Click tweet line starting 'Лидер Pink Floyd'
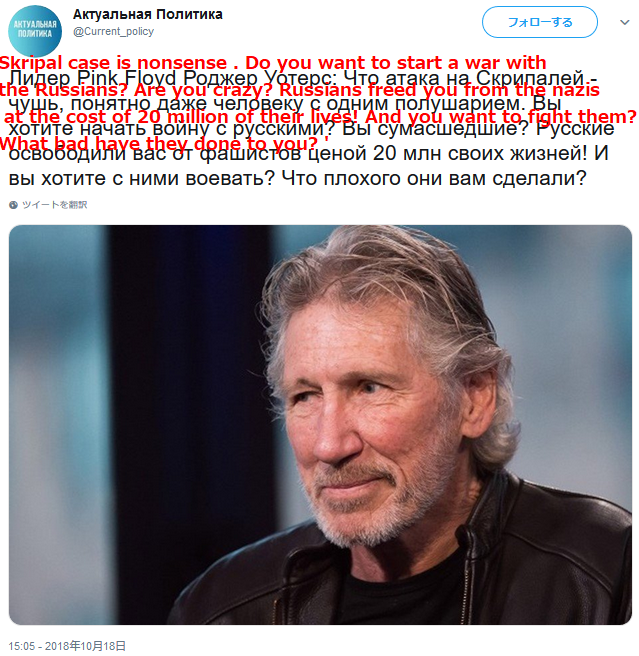The width and height of the screenshot is (639, 656). point(302,78)
